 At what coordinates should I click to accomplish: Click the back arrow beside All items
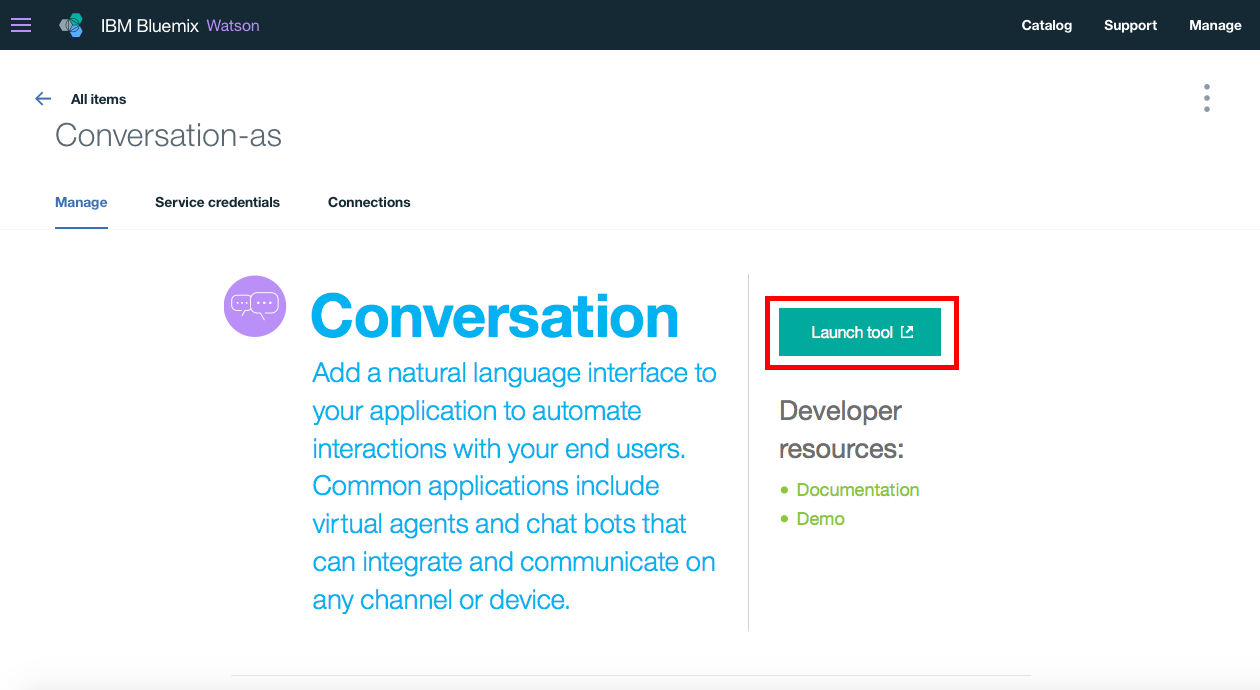pos(43,99)
